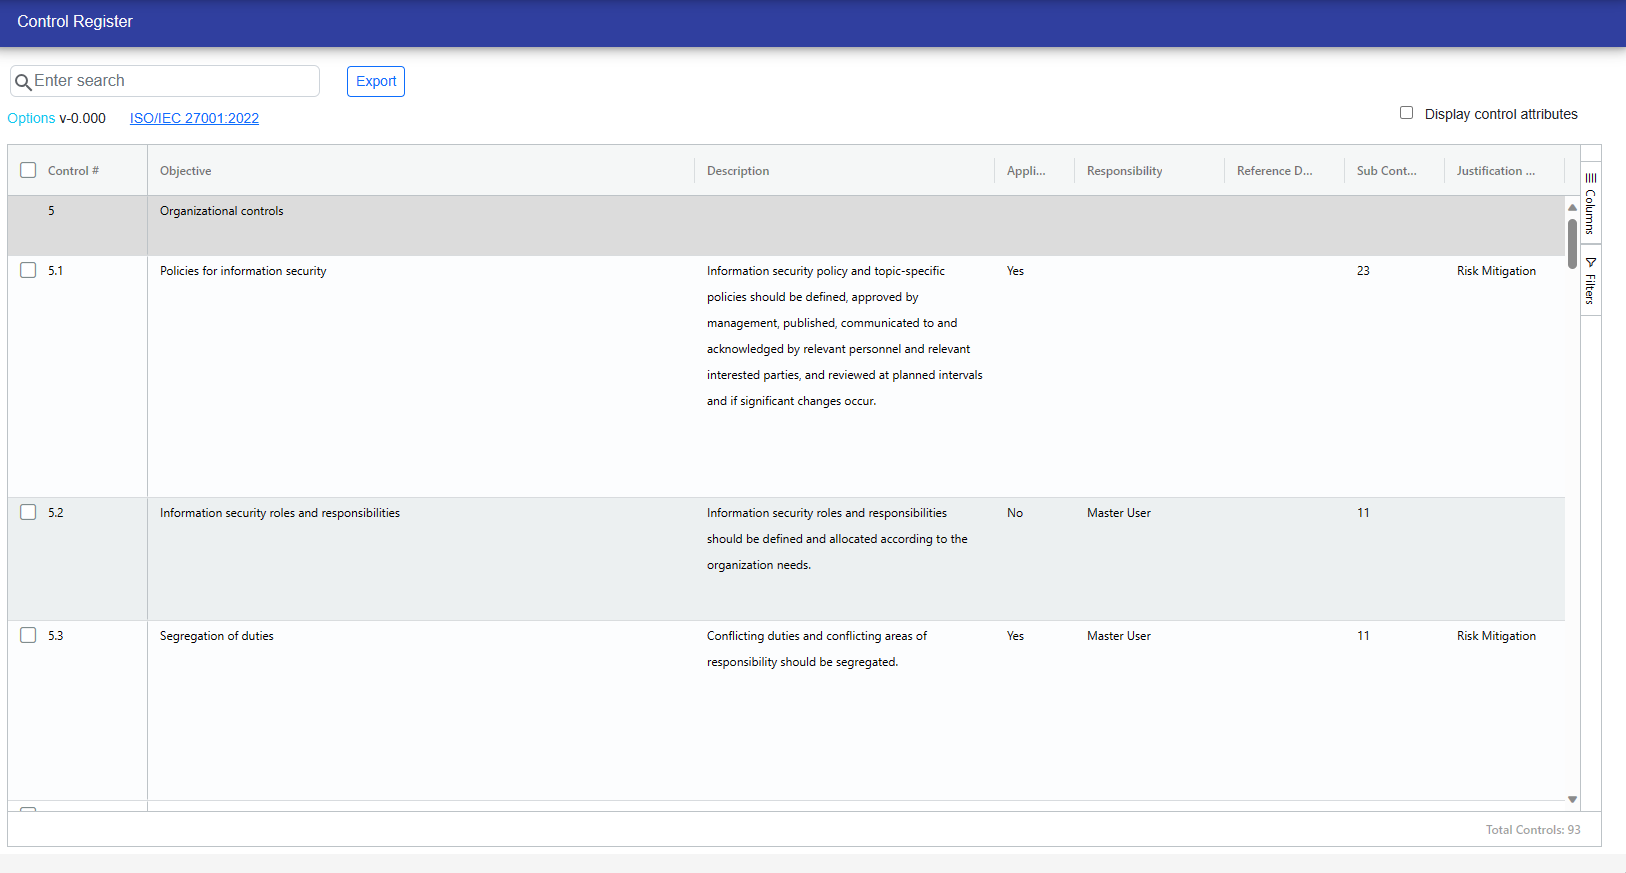Click scrollbar down arrow in grid
Screen dimensions: 1626x873
1572,799
